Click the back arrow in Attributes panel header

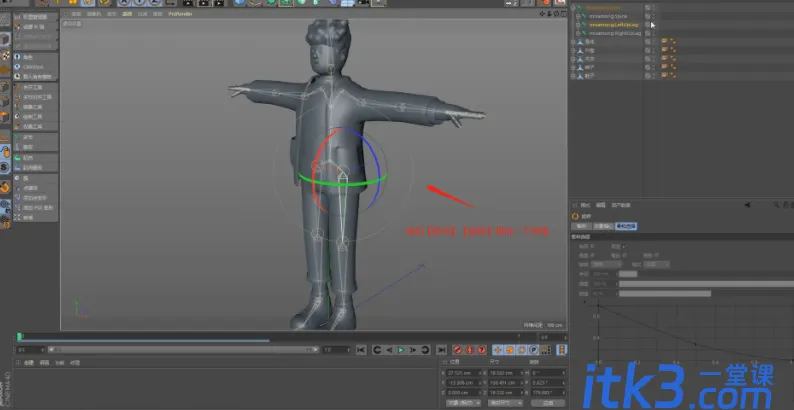coord(747,205)
